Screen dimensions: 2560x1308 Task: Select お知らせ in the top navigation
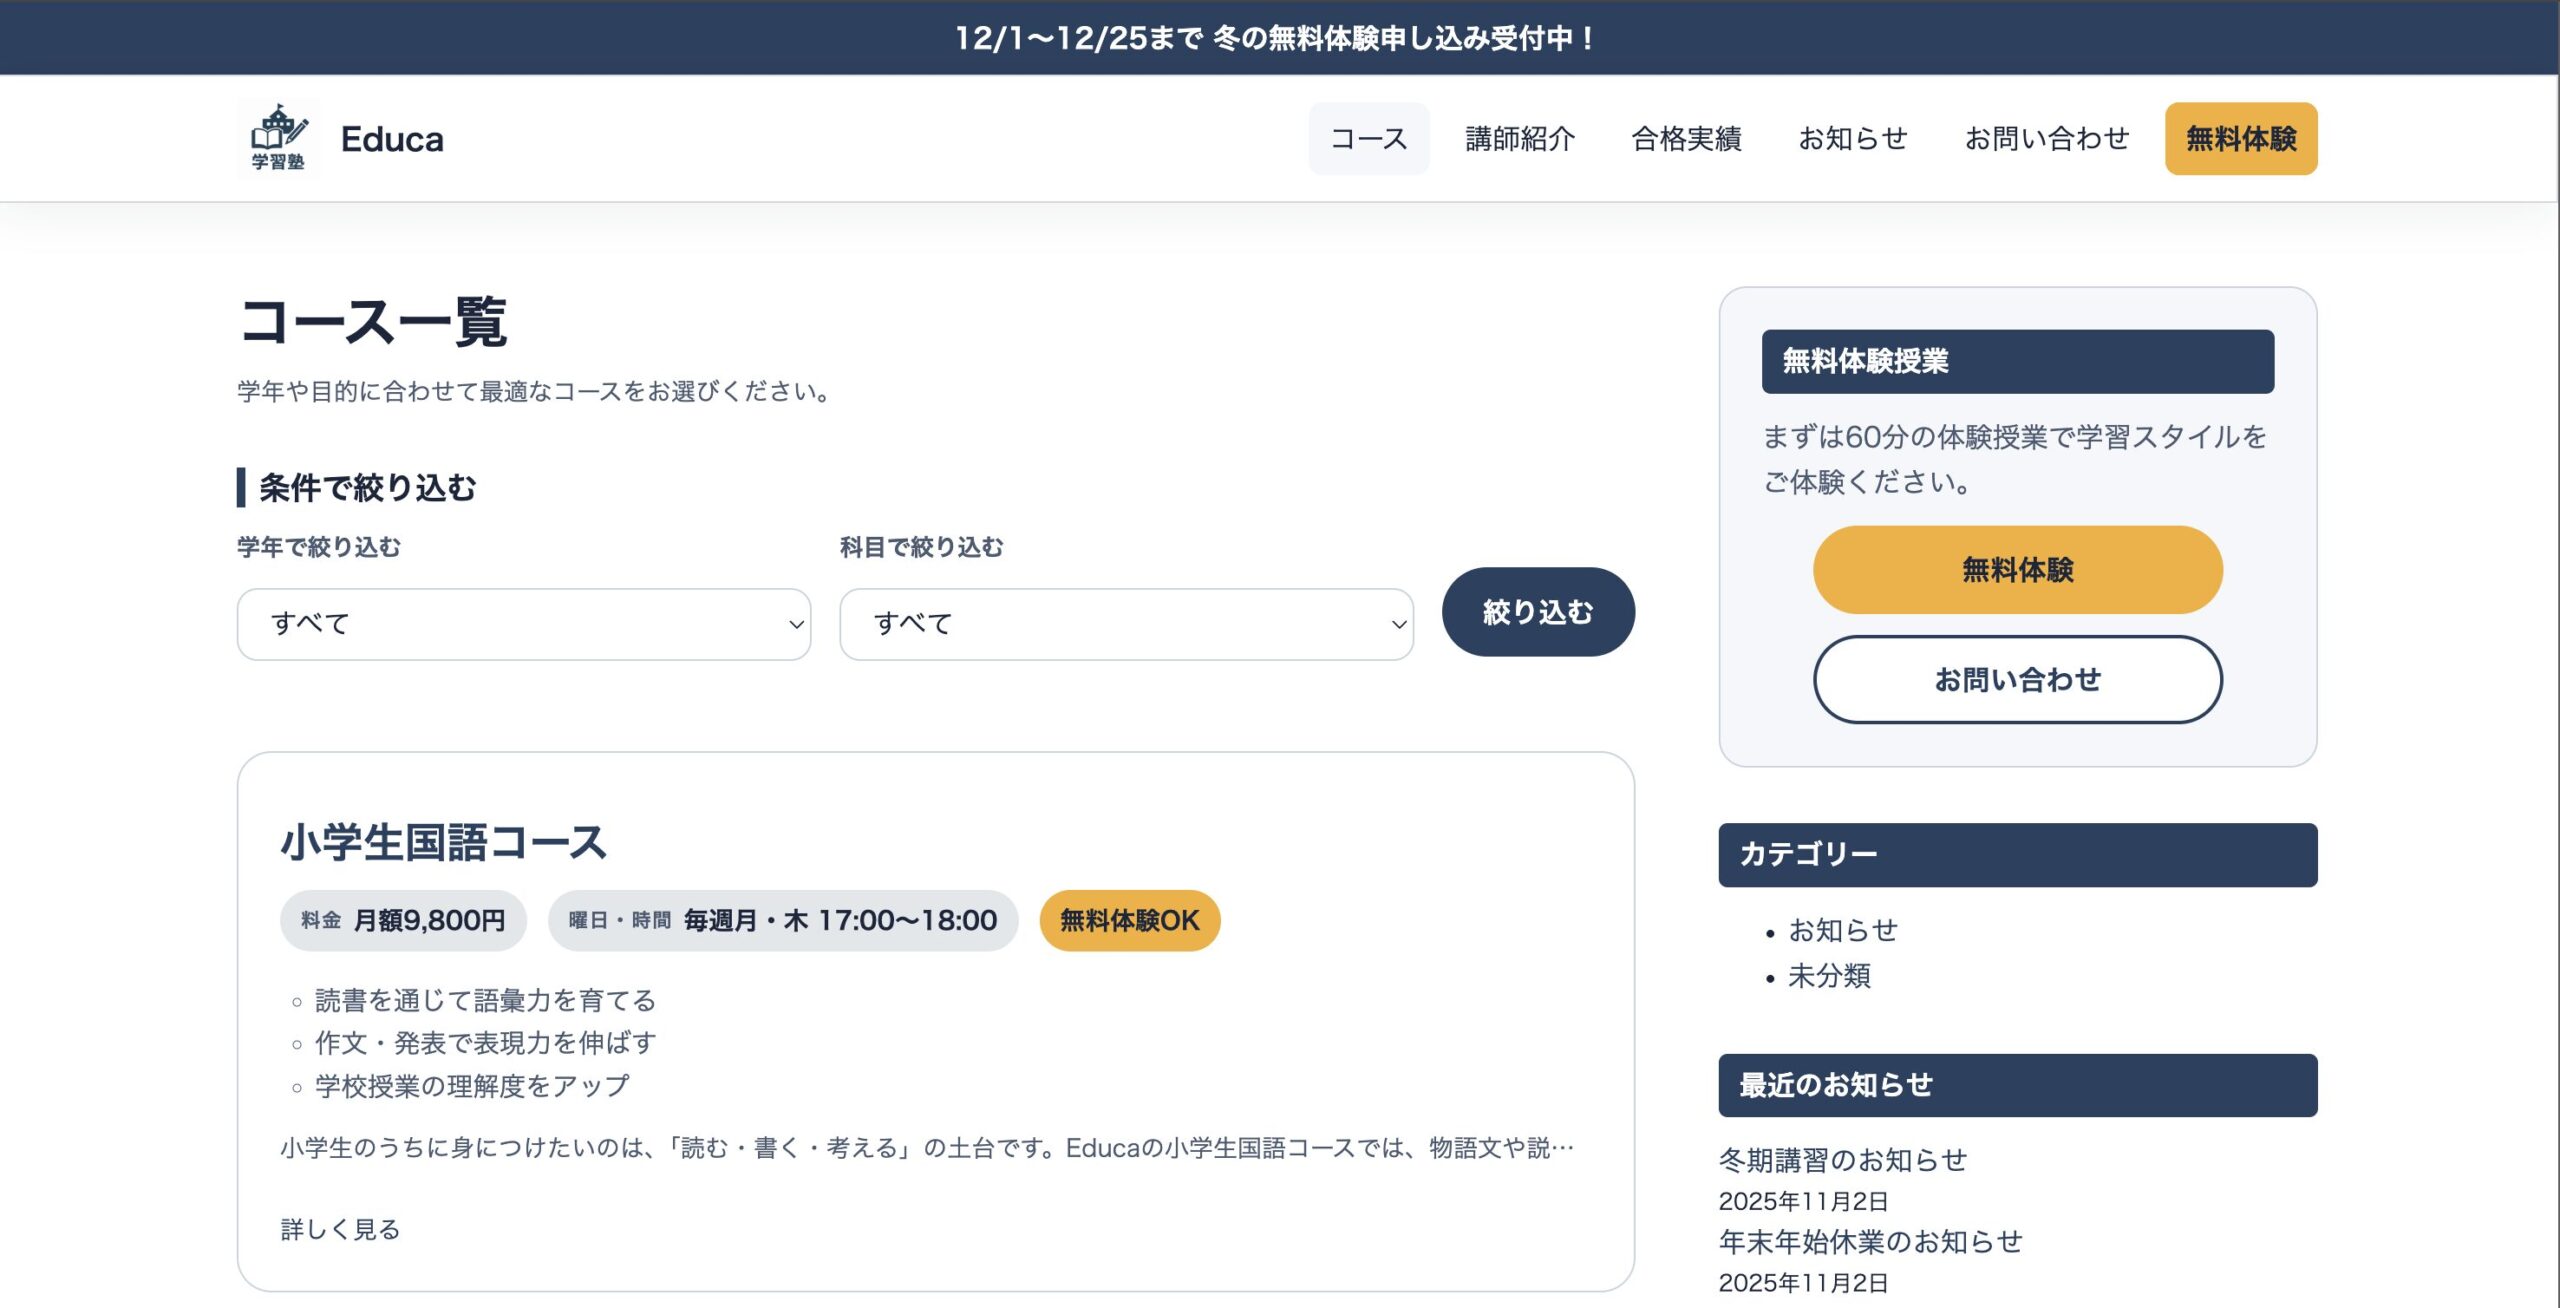pos(1852,138)
